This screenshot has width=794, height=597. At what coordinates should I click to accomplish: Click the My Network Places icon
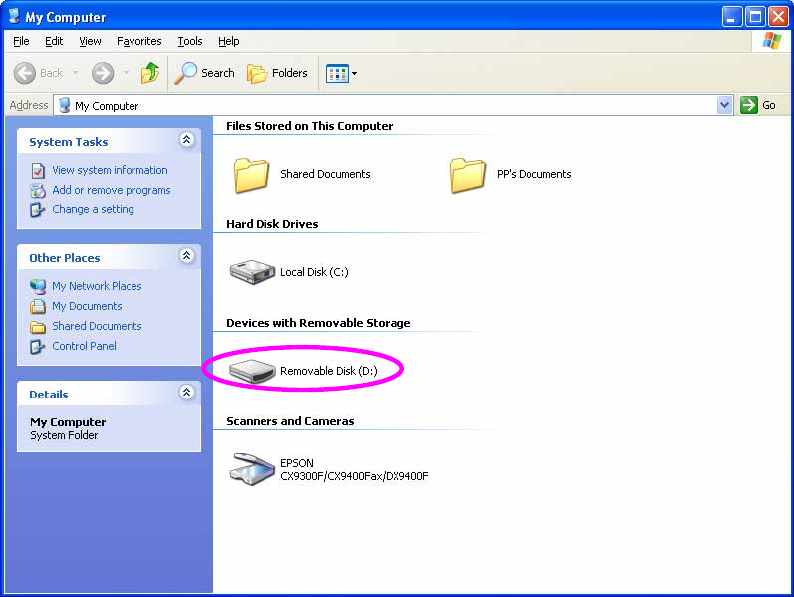[38, 287]
